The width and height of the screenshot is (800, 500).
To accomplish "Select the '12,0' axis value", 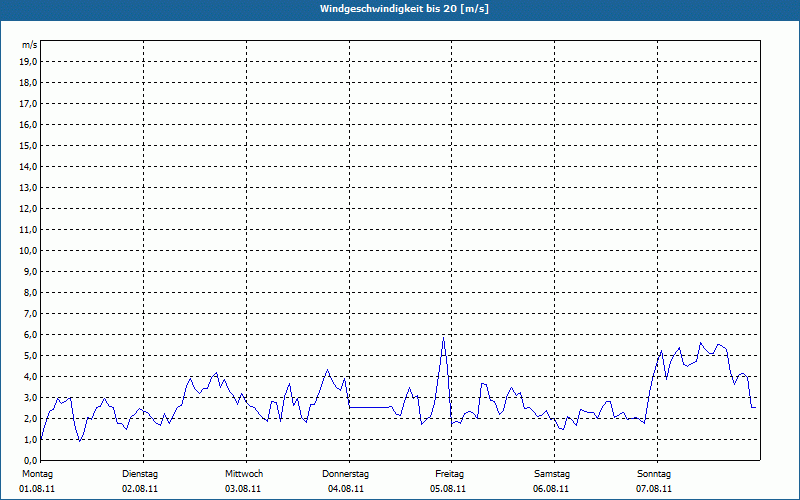I will [x=28, y=209].
